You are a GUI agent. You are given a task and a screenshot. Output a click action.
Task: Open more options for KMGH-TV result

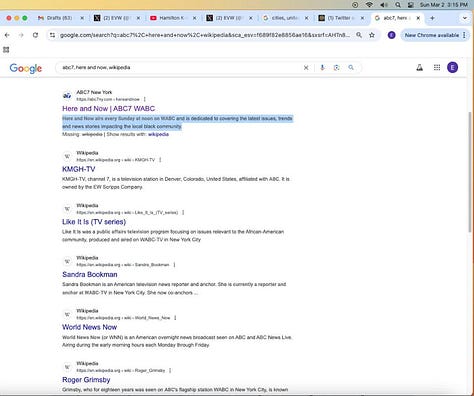(160, 160)
